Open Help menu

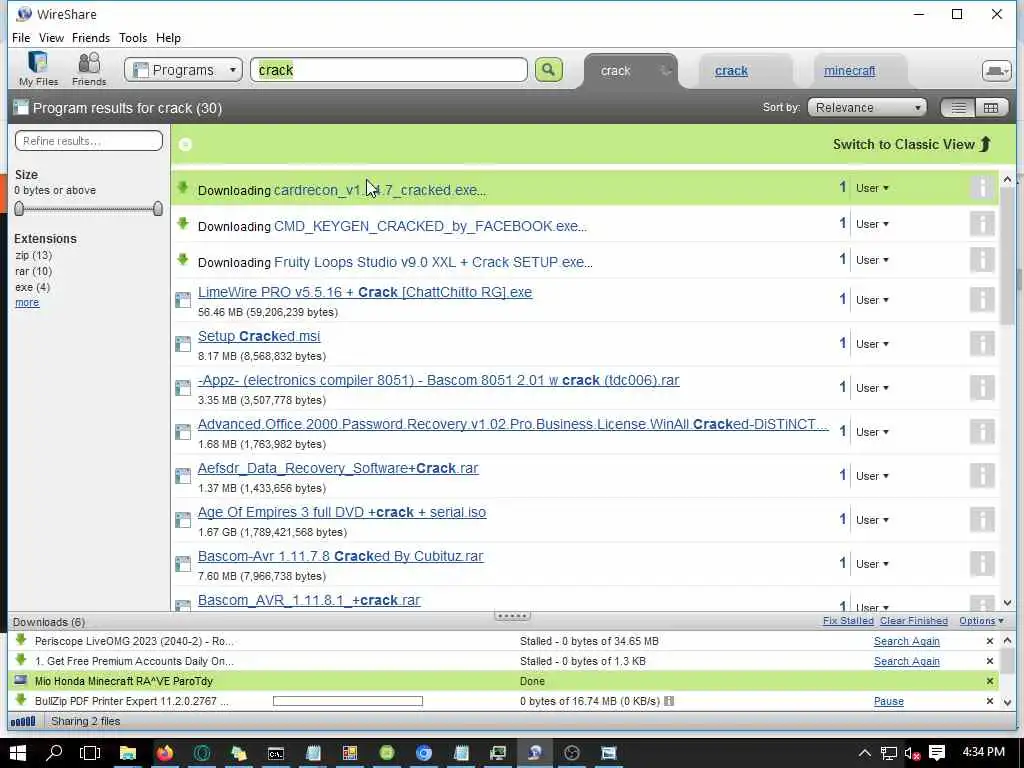pyautogui.click(x=168, y=38)
